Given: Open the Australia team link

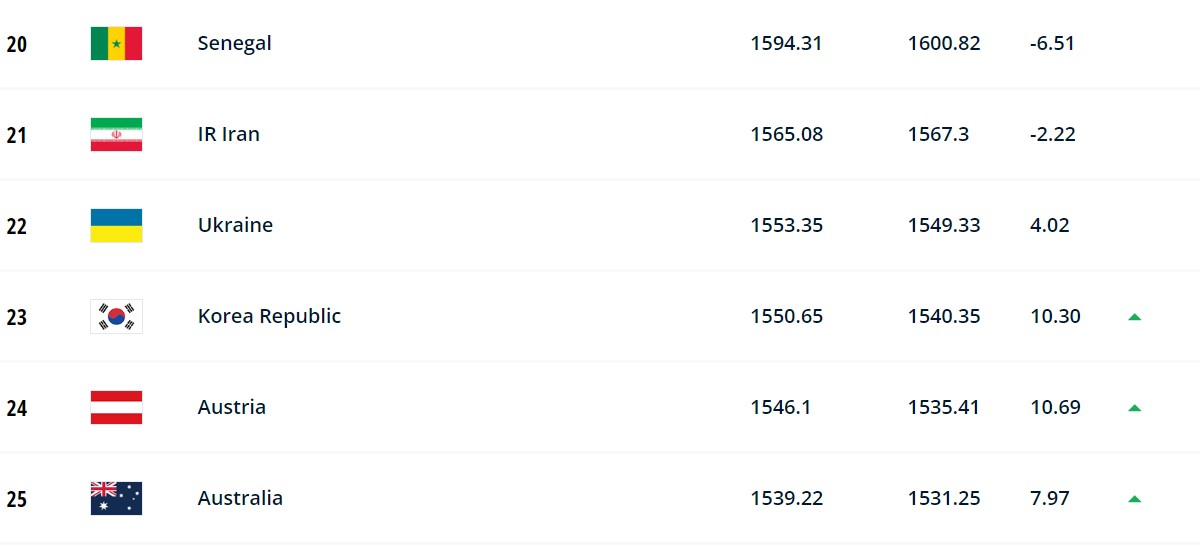Looking at the screenshot, I should (240, 498).
